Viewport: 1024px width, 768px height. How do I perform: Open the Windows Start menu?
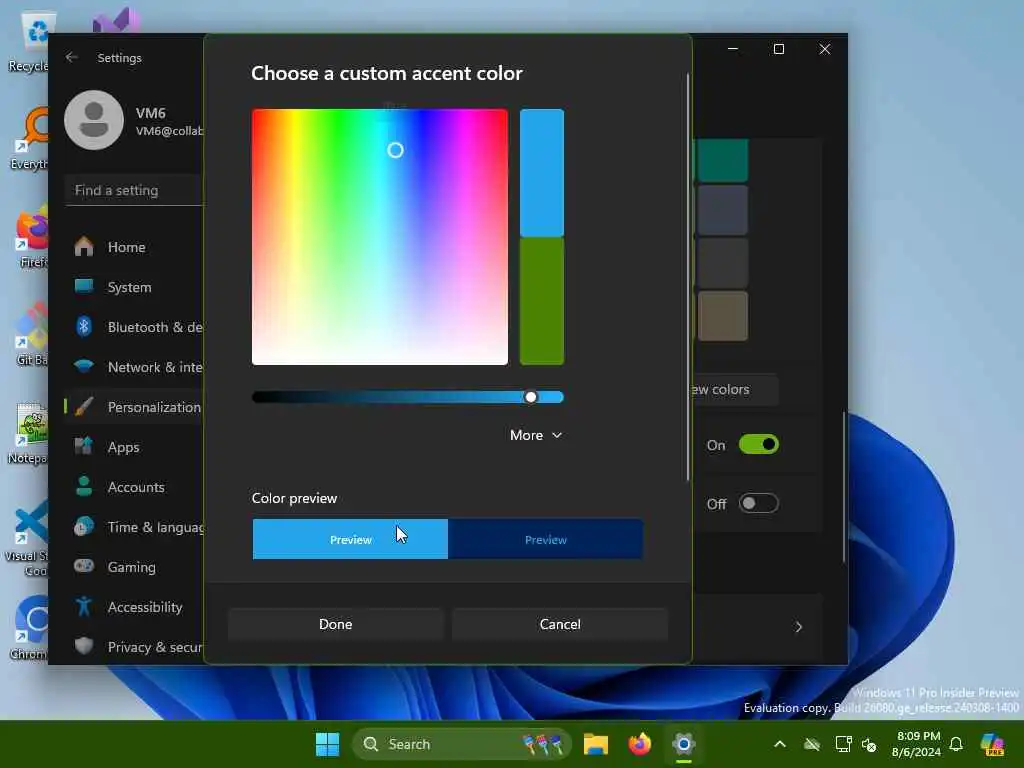(327, 744)
